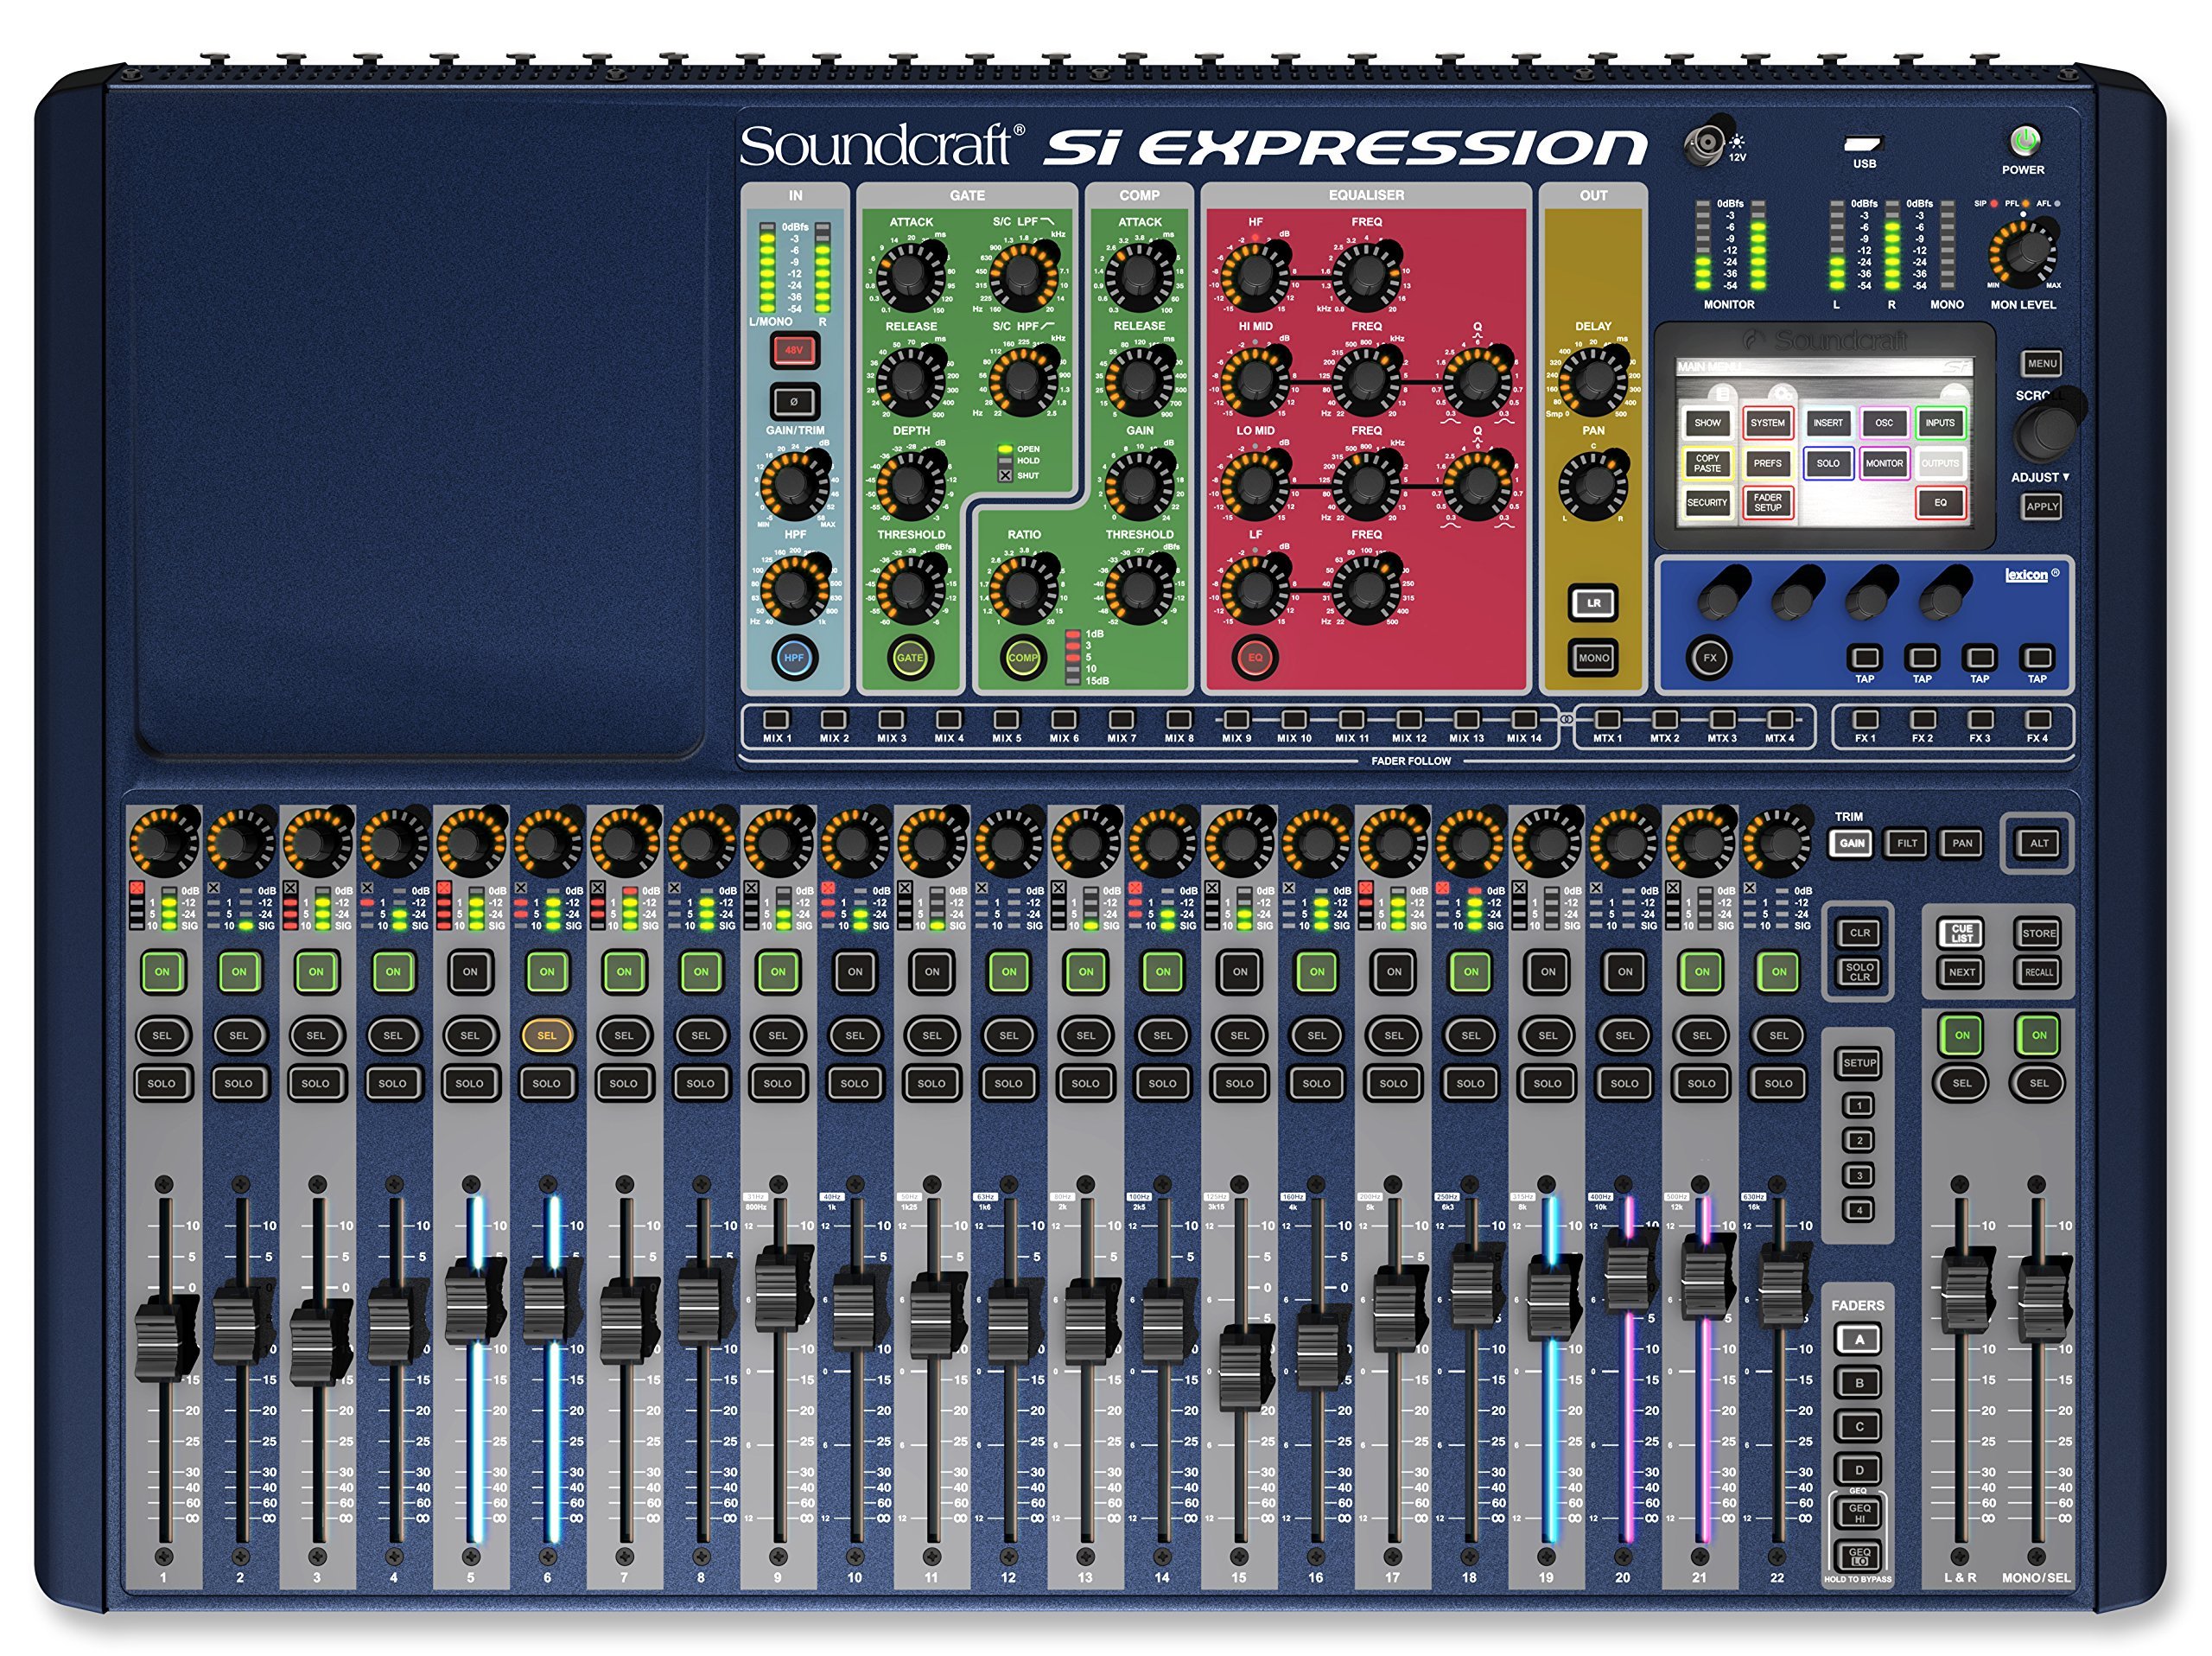This screenshot has width=2212, height=1656.
Task: Select the FX 1 fader follow button
Action: tap(1865, 719)
